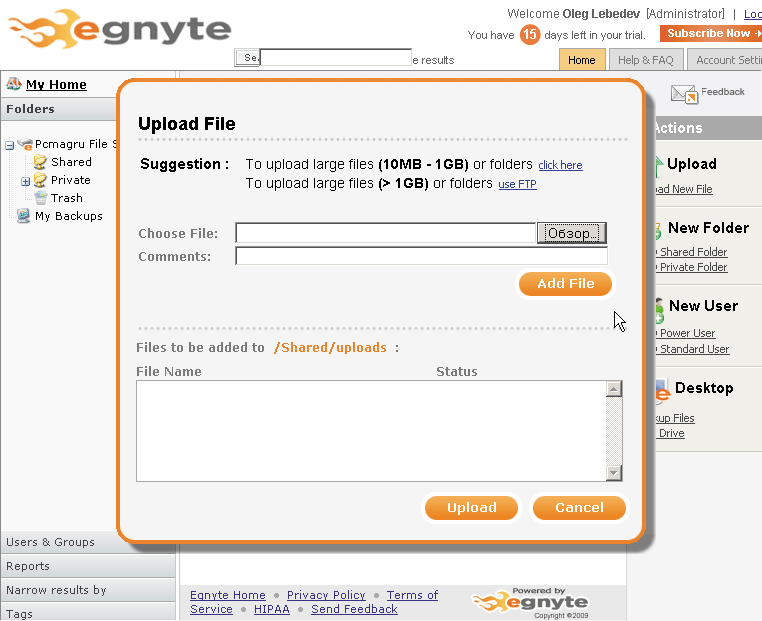Cancel the Upload File dialog

pos(579,508)
